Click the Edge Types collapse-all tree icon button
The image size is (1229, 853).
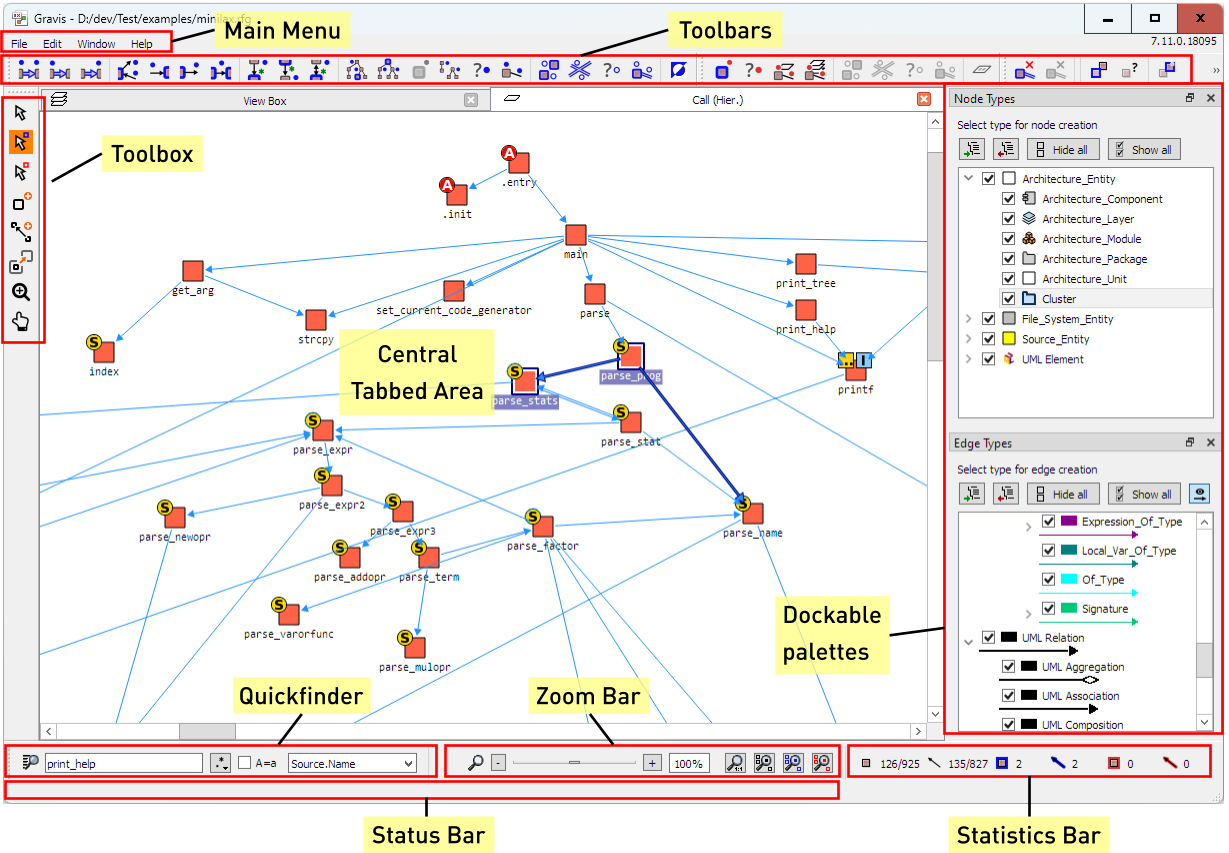click(x=1005, y=493)
